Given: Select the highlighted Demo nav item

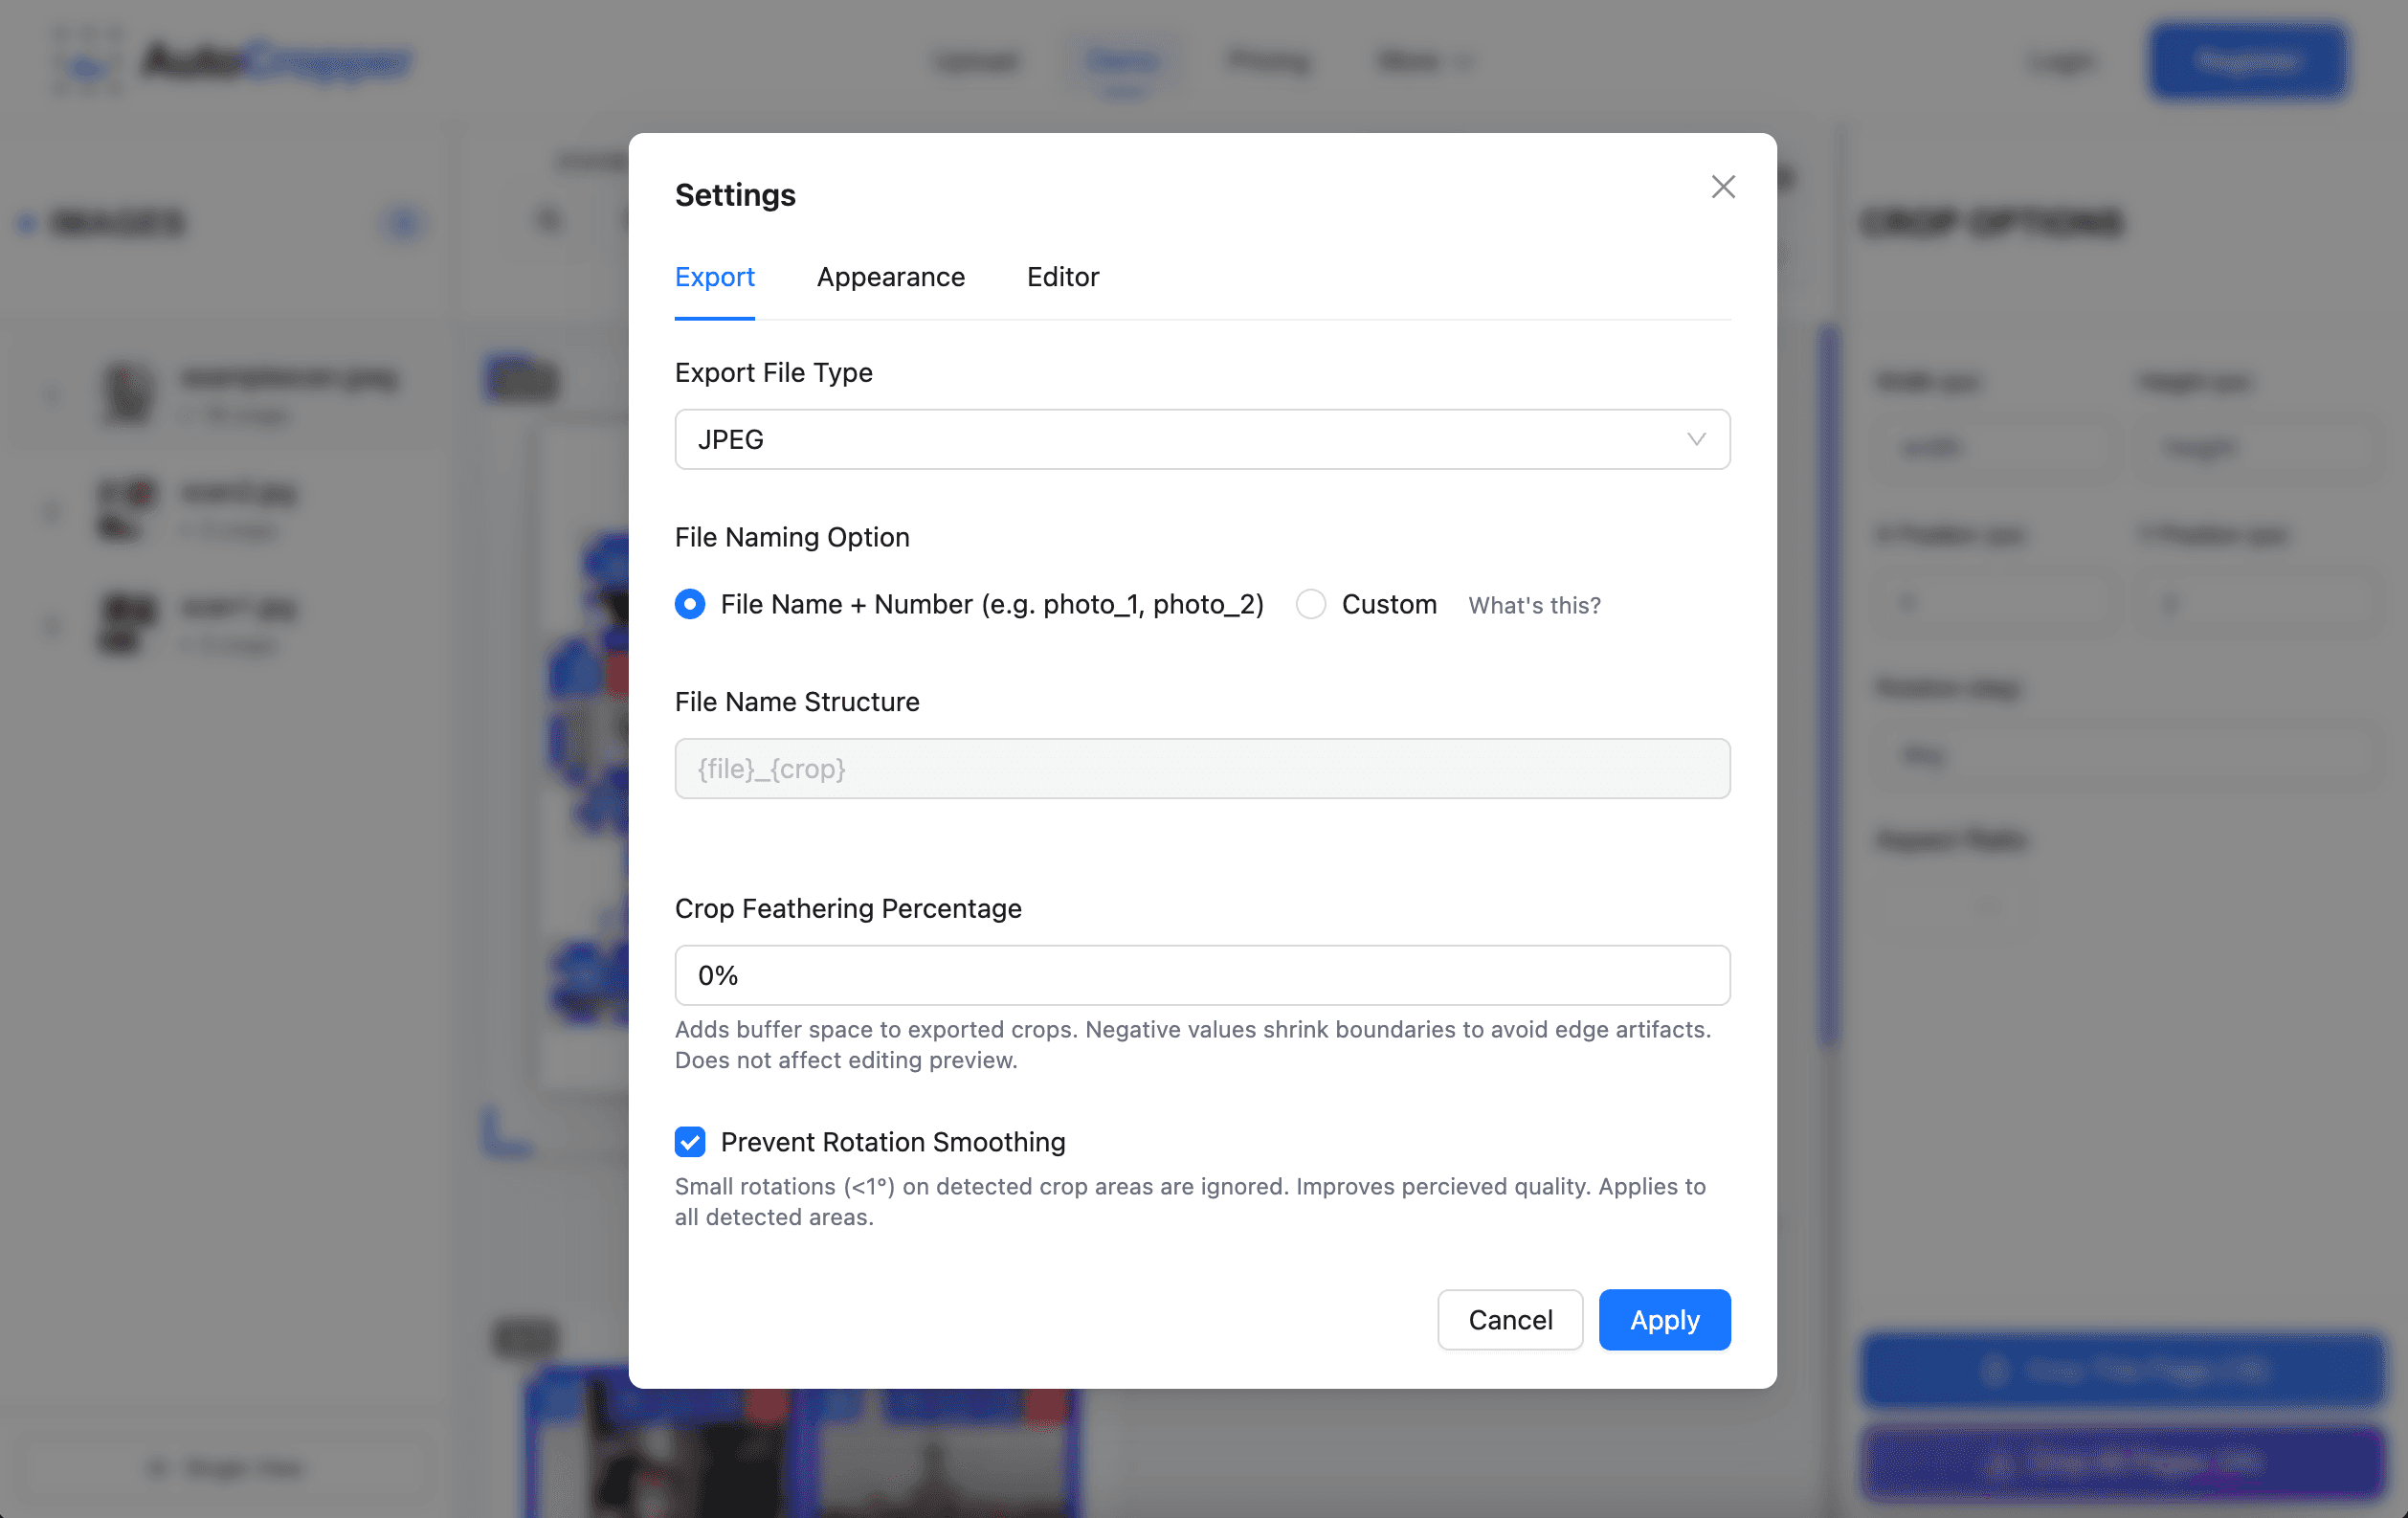Looking at the screenshot, I should (1124, 61).
